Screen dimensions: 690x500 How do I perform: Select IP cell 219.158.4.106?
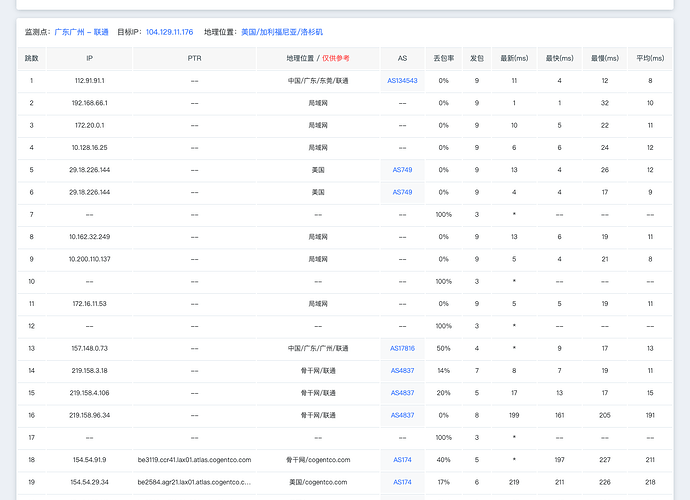tap(89, 393)
